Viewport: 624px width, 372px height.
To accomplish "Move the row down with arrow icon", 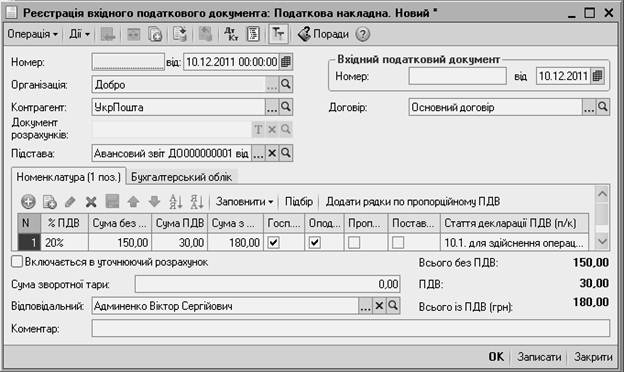I will (x=154, y=202).
